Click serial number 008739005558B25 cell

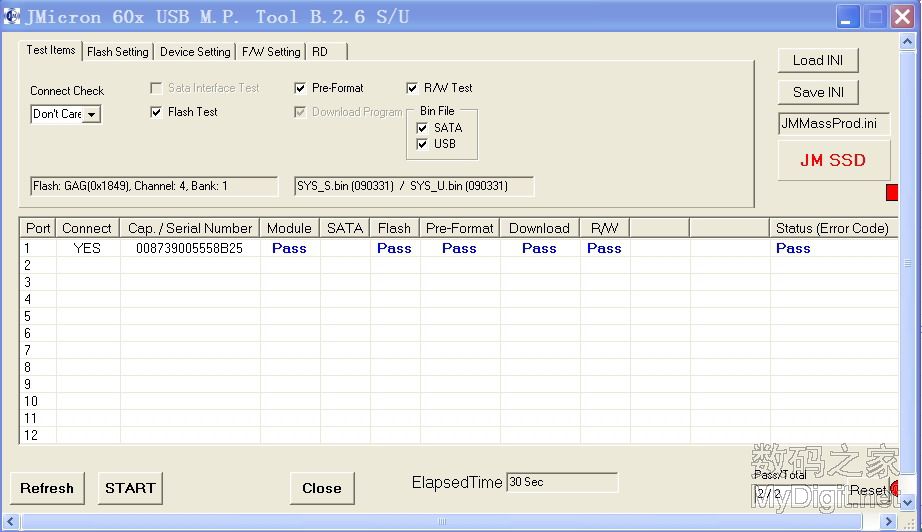[x=189, y=248]
